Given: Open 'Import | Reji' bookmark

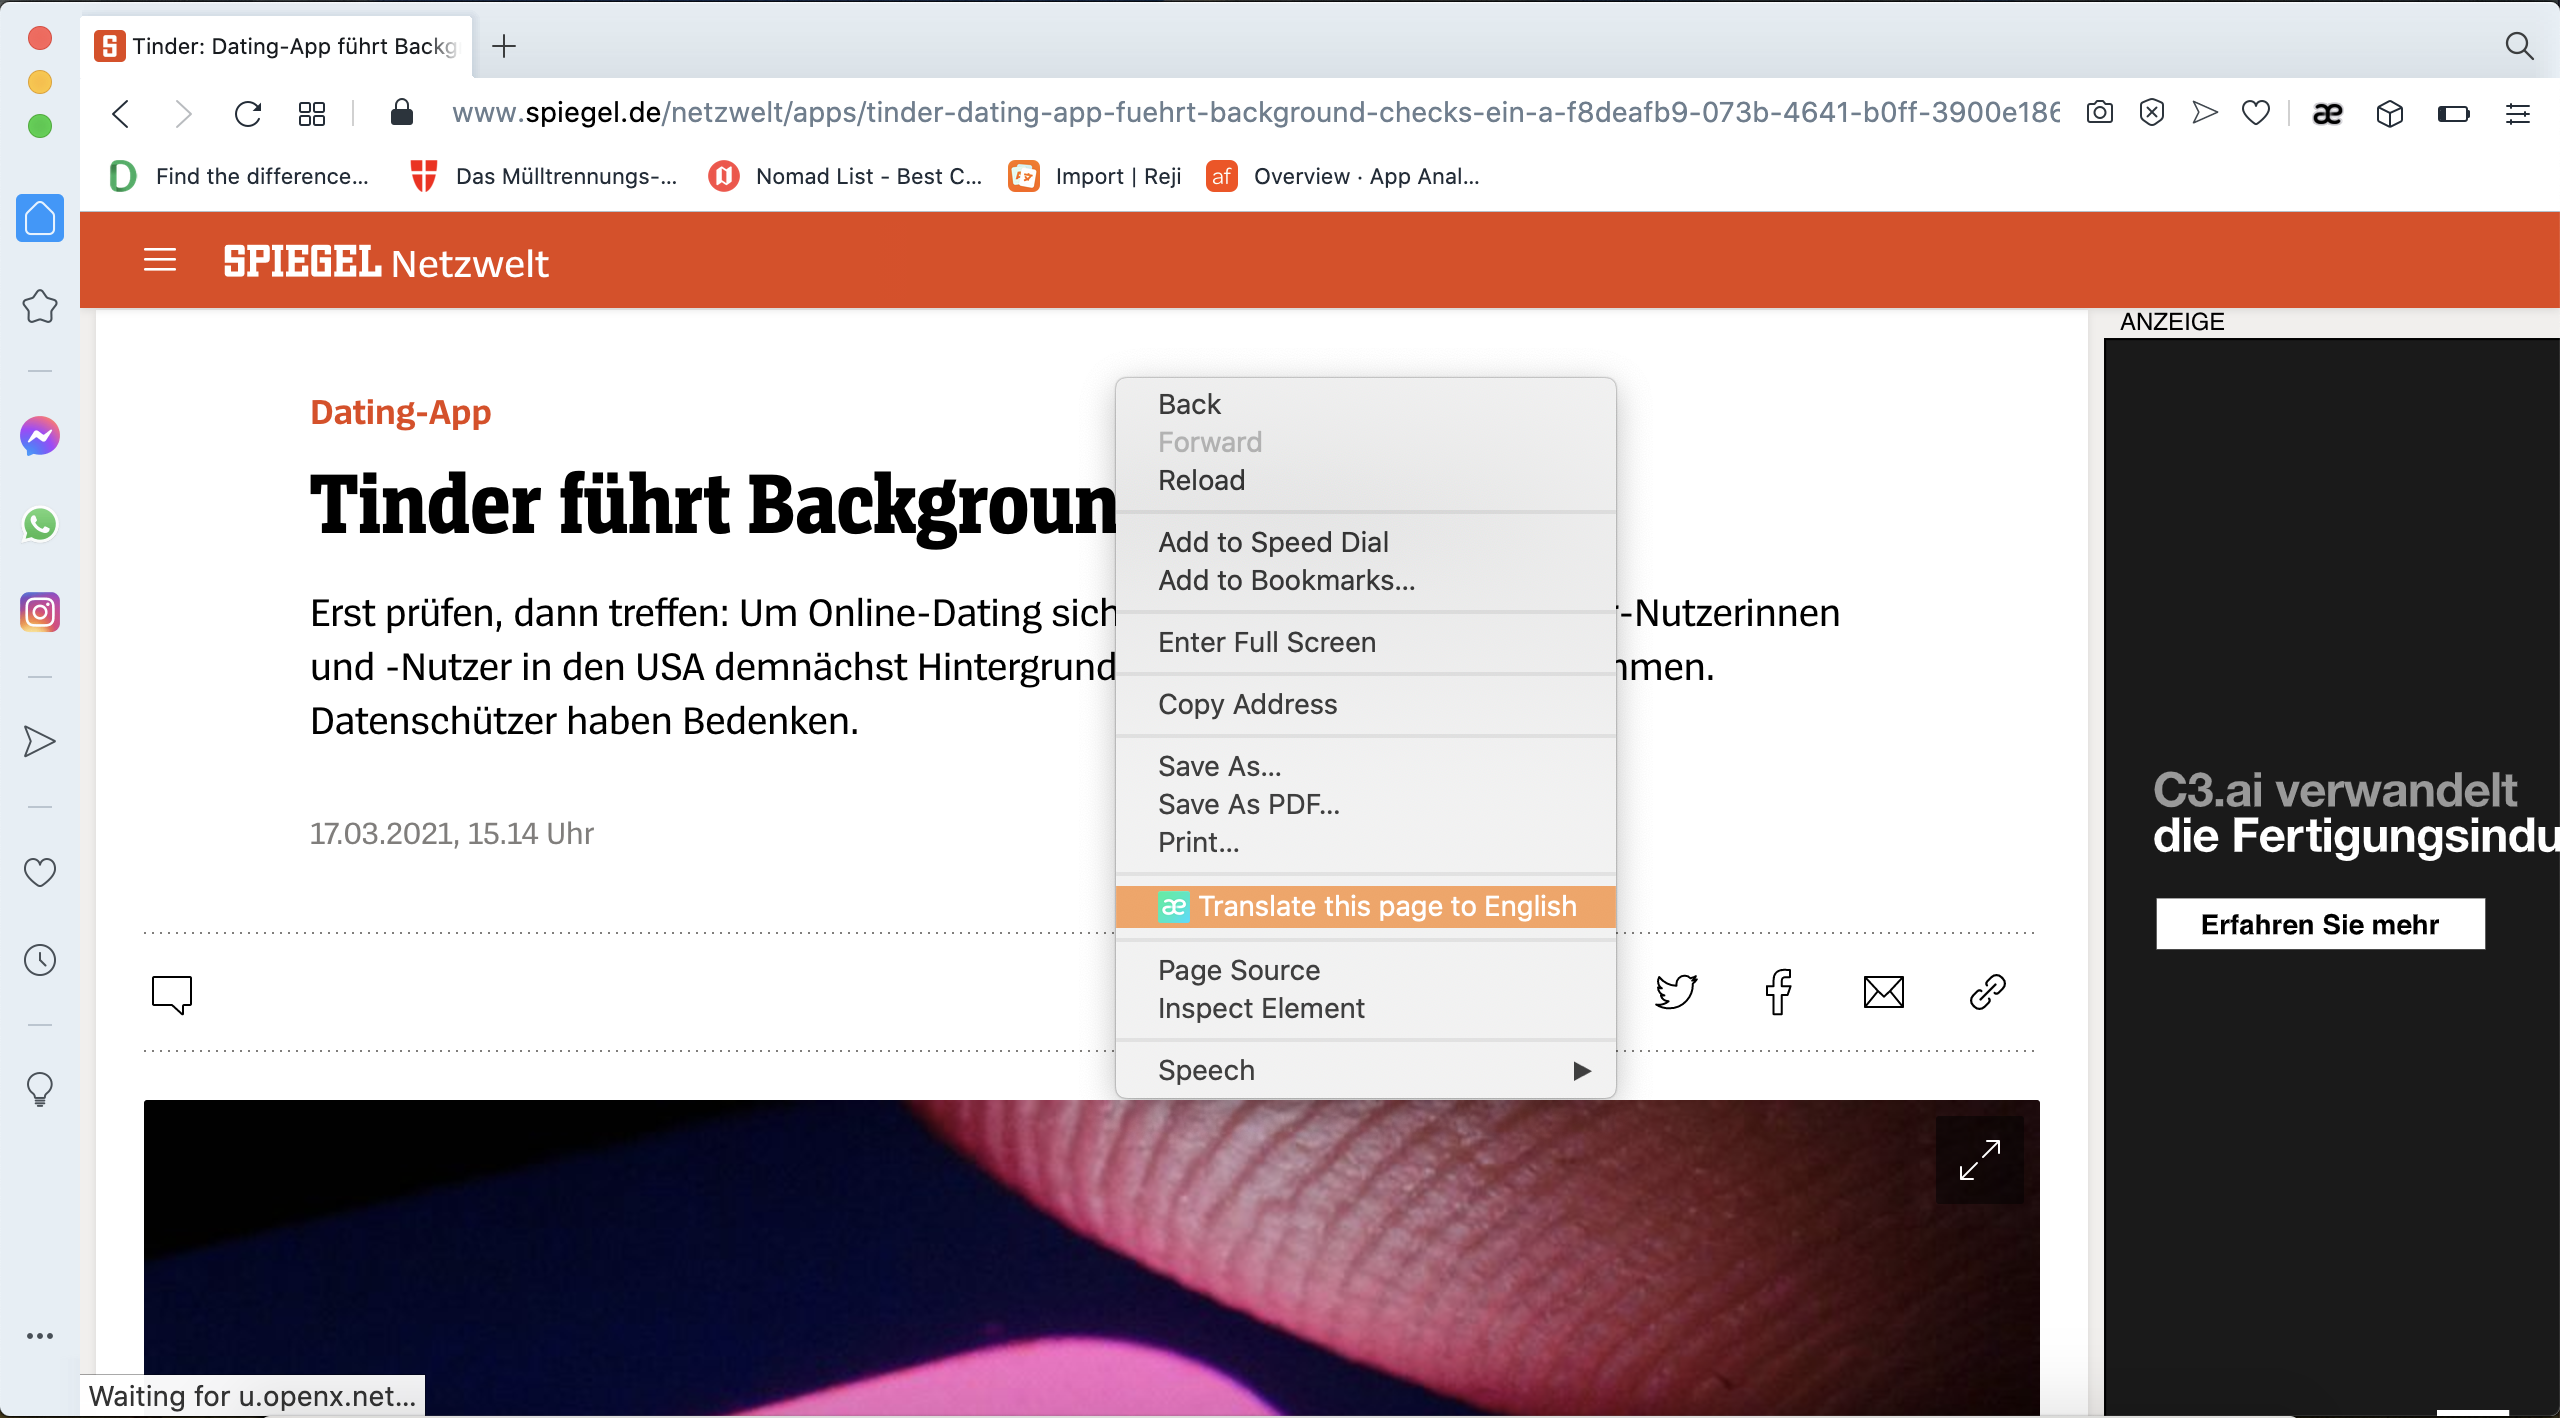Looking at the screenshot, I should coord(1095,176).
